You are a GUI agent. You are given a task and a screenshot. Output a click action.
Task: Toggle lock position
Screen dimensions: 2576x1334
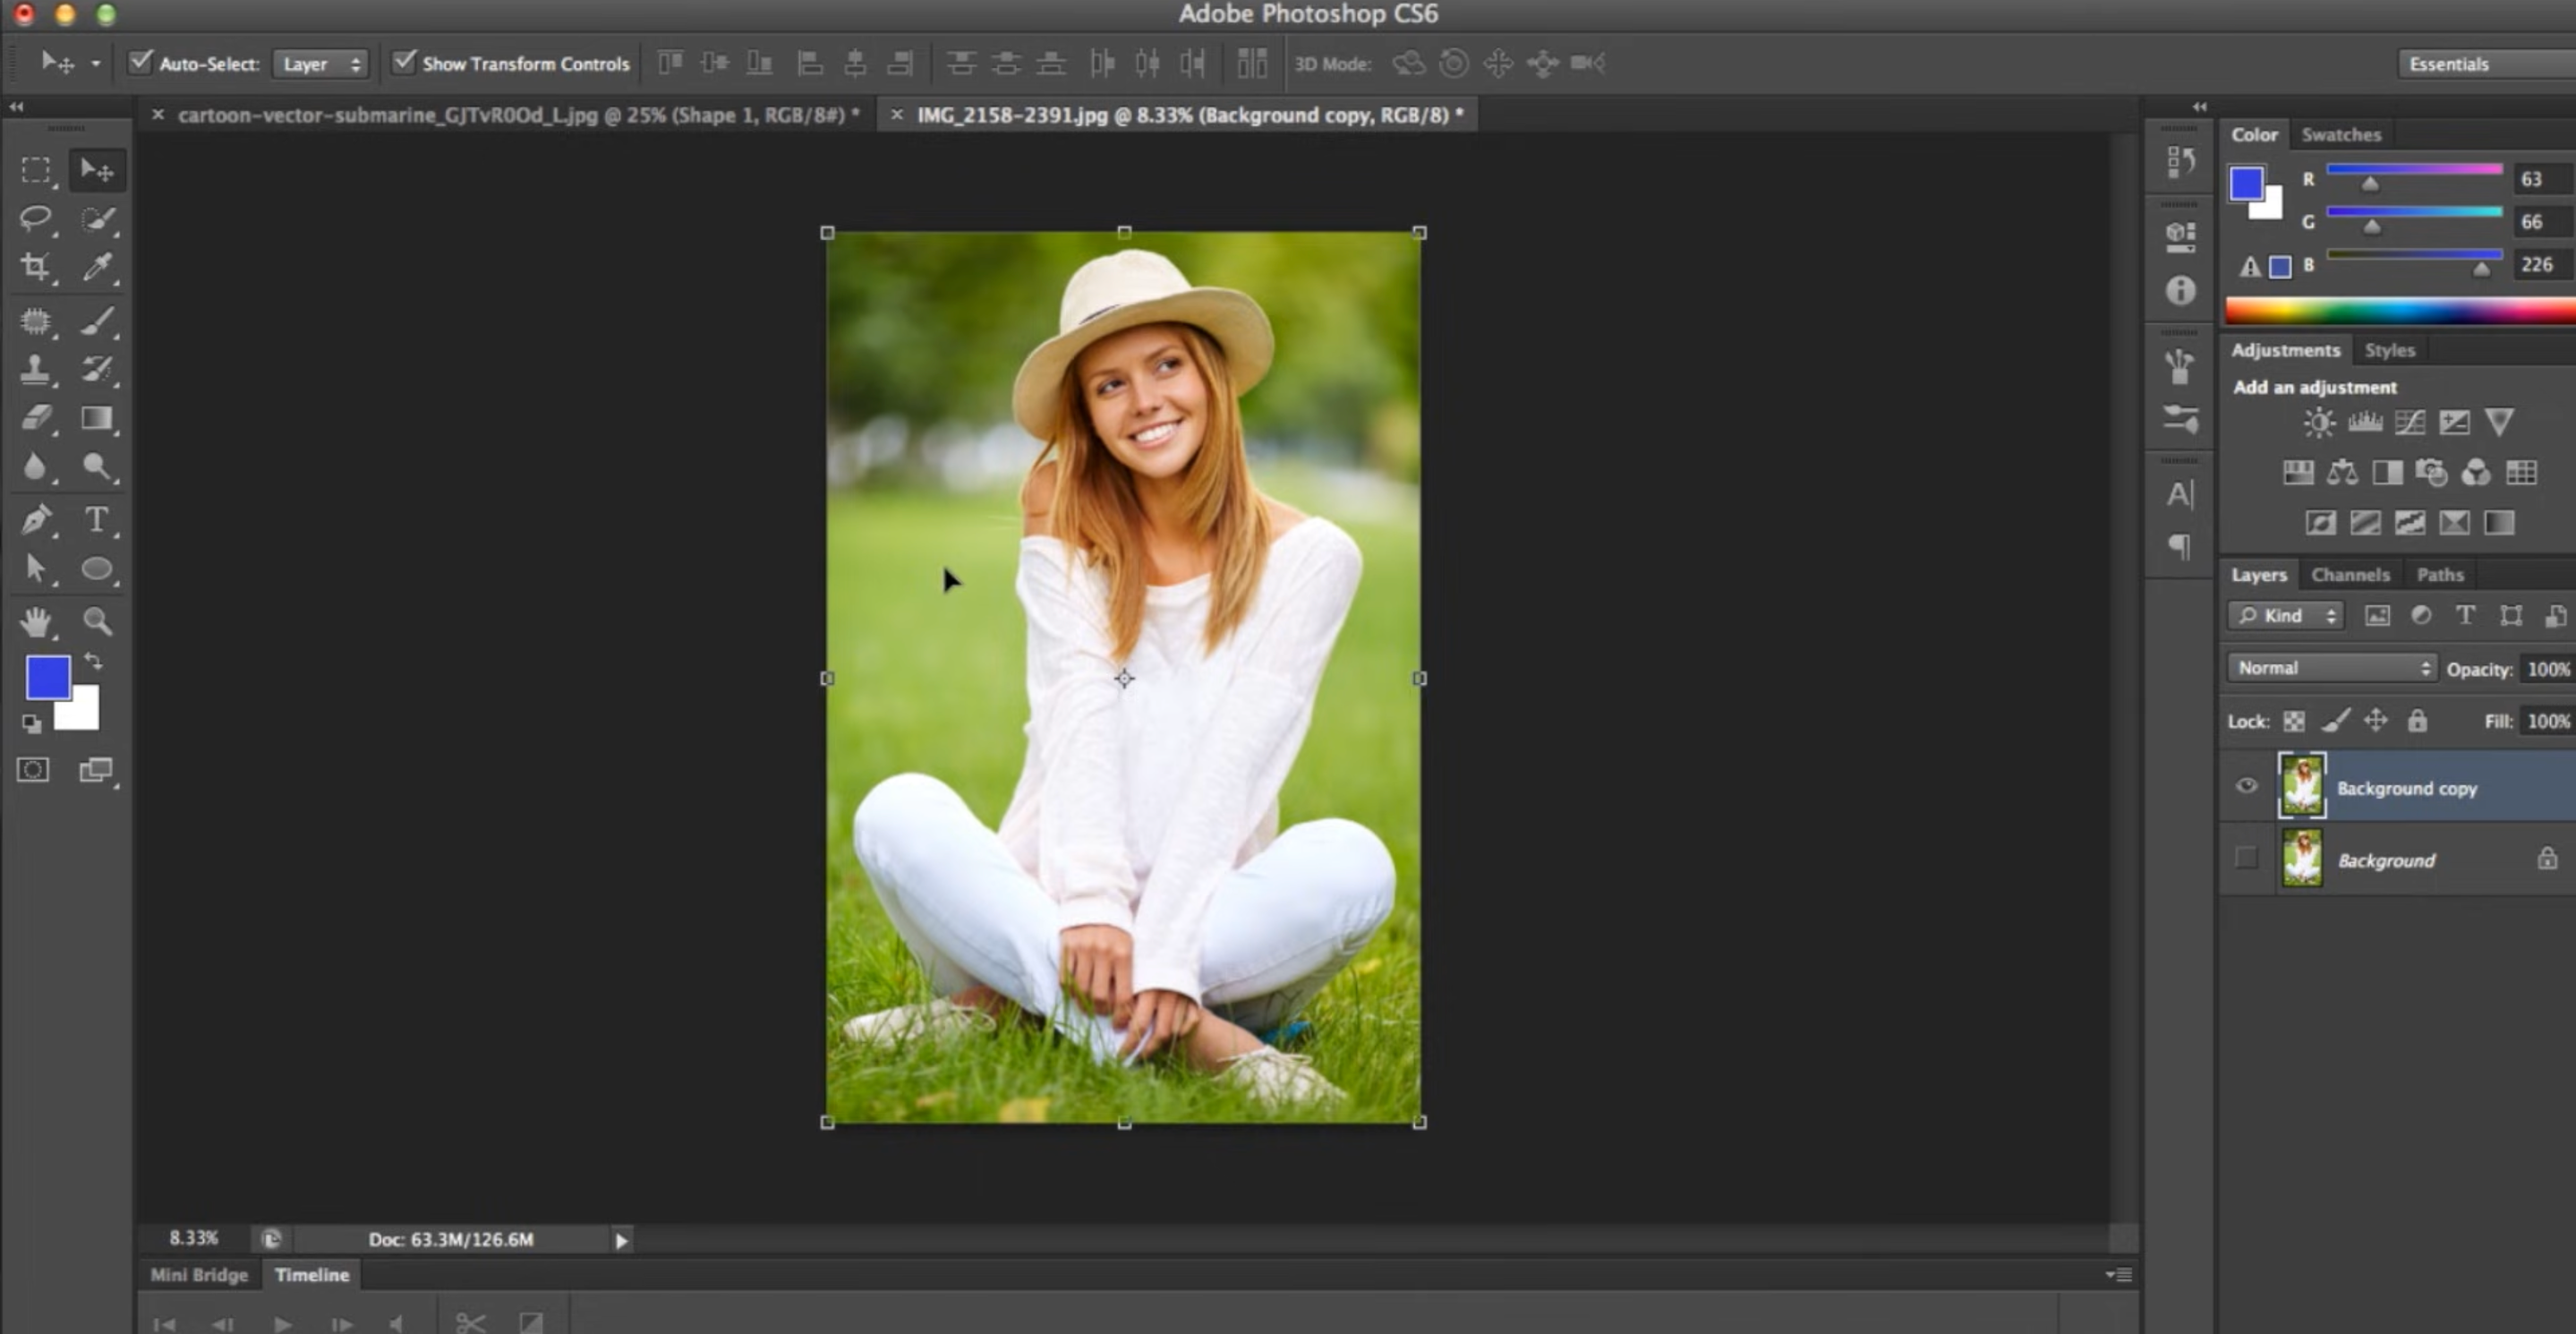pos(2376,720)
